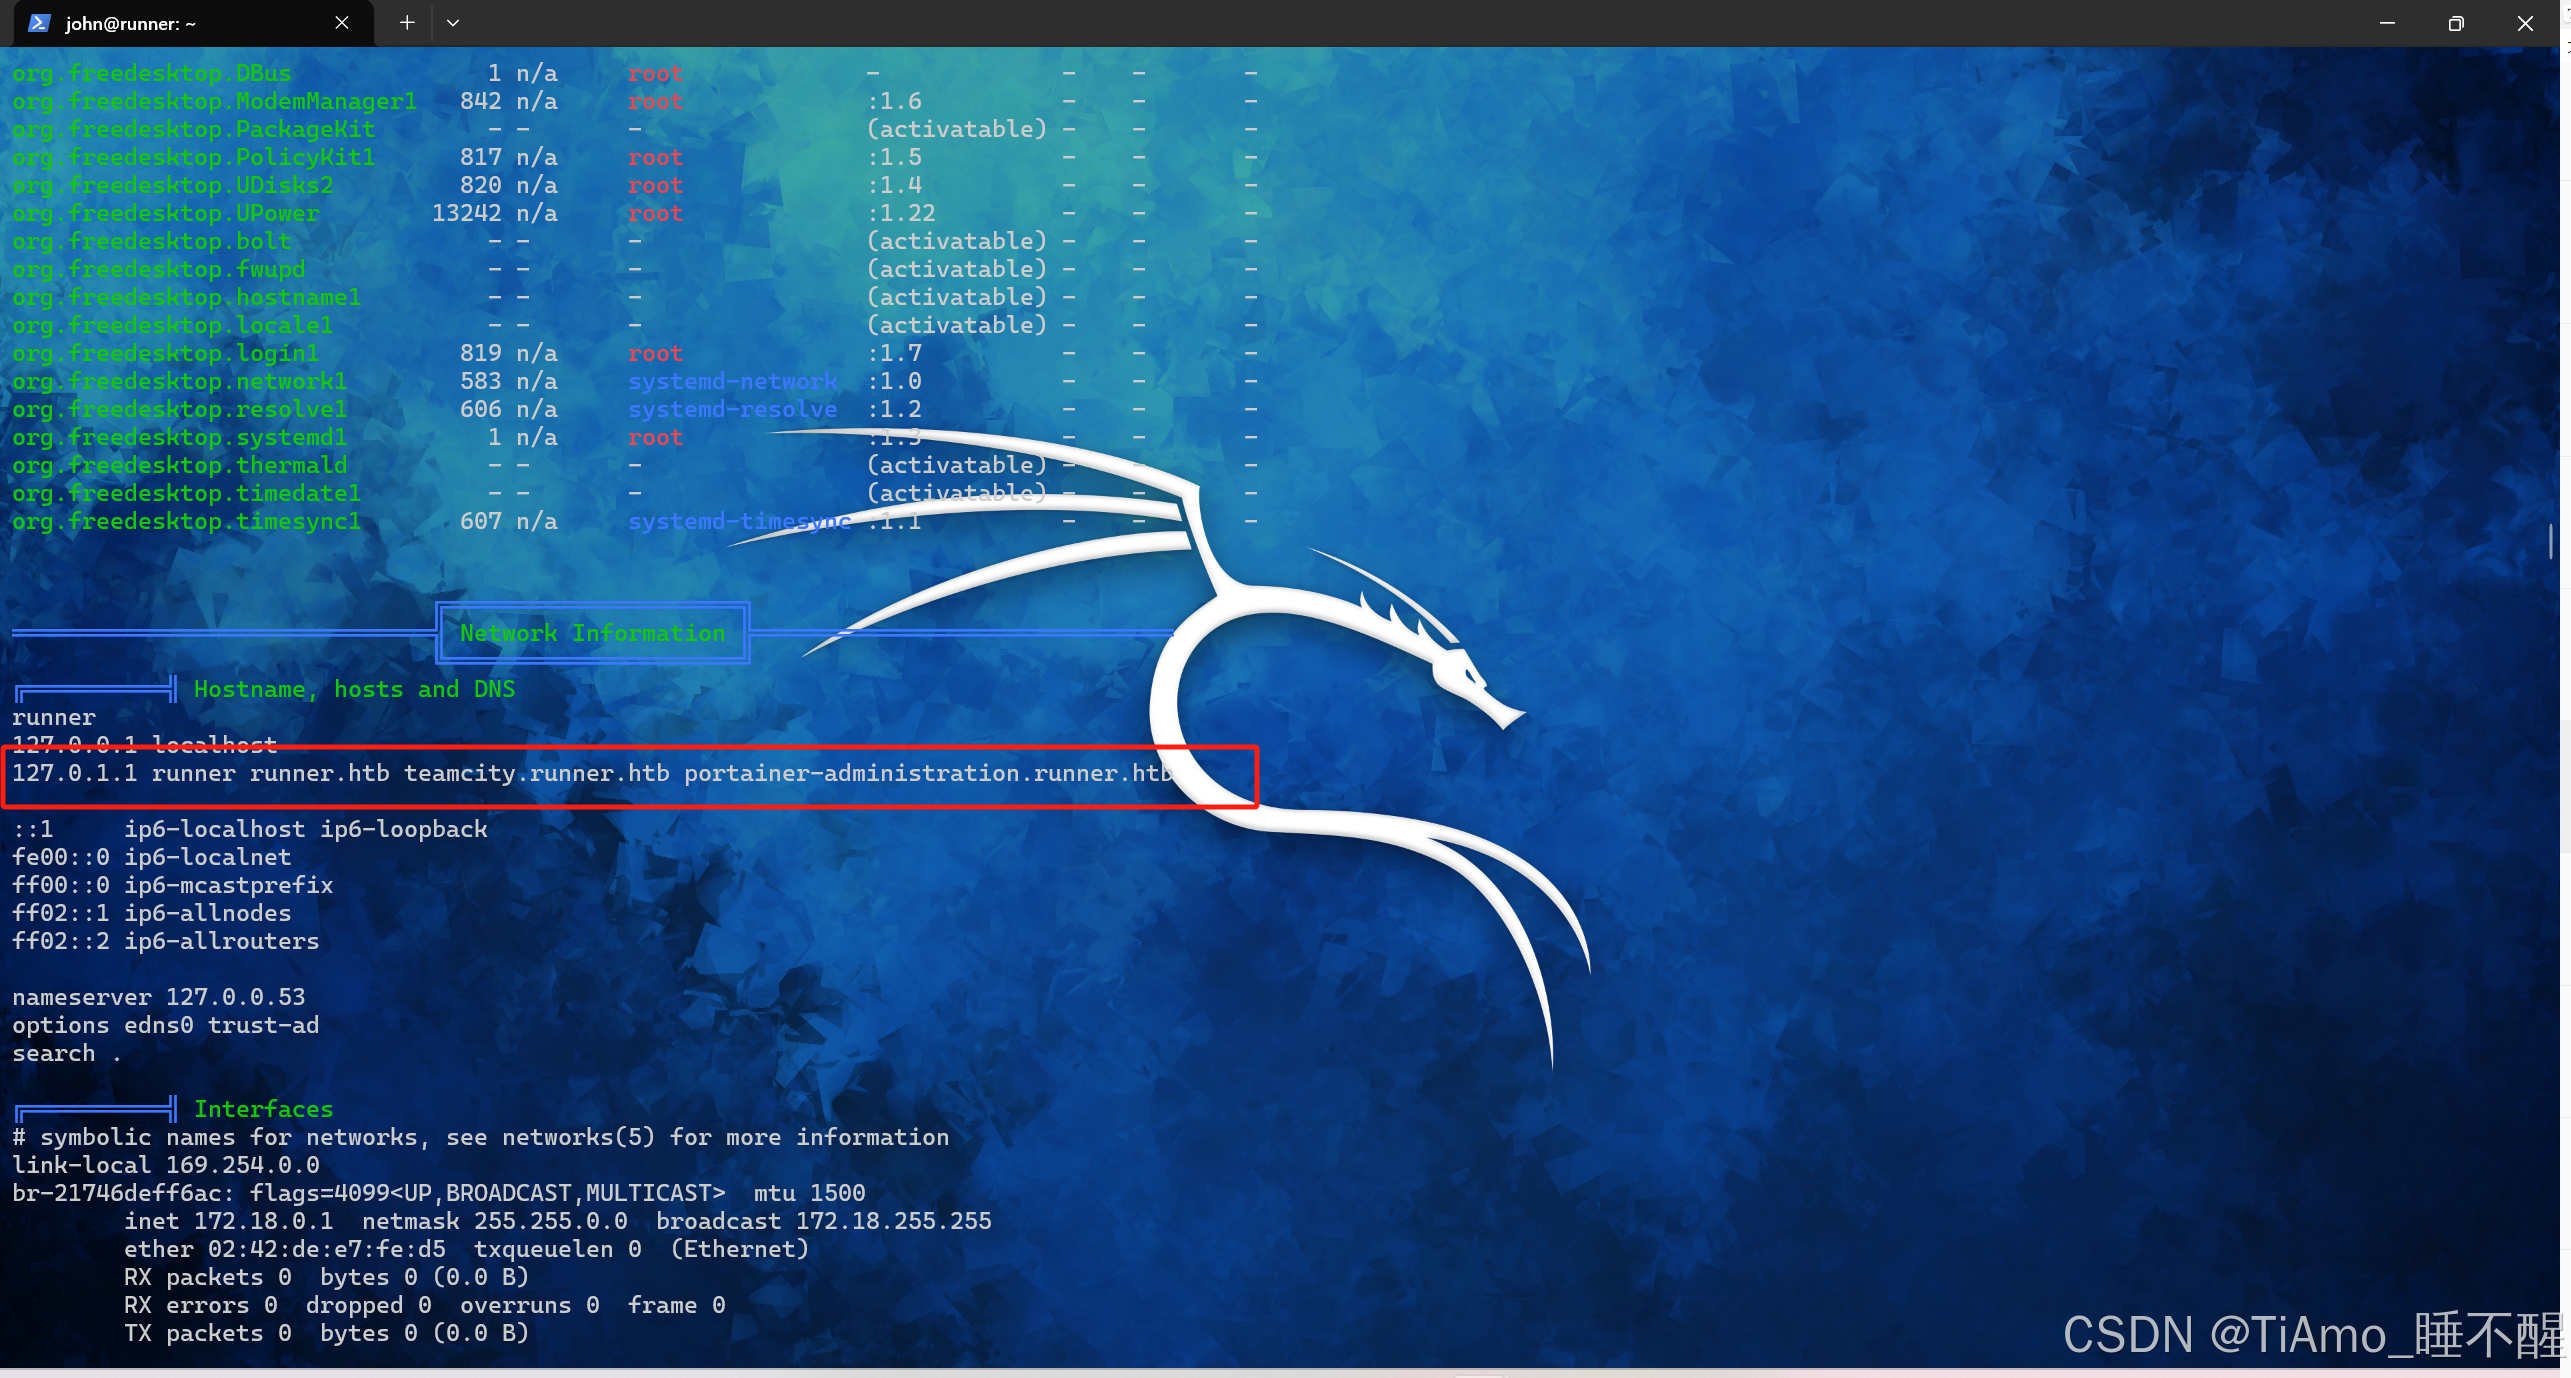Click the 'mtu 1500' value
2571x1378 pixels.
coord(810,1193)
